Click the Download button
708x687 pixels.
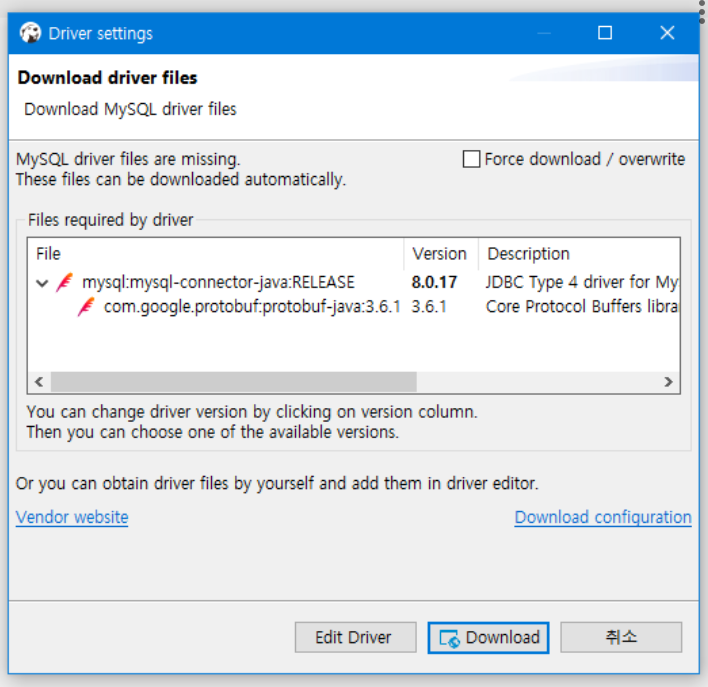(x=489, y=637)
